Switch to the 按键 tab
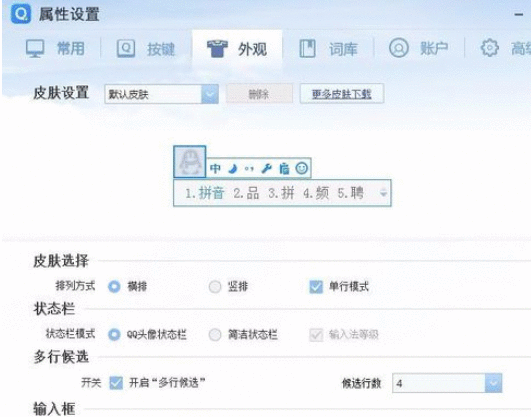Screen dimensions: 531x417 pos(146,48)
